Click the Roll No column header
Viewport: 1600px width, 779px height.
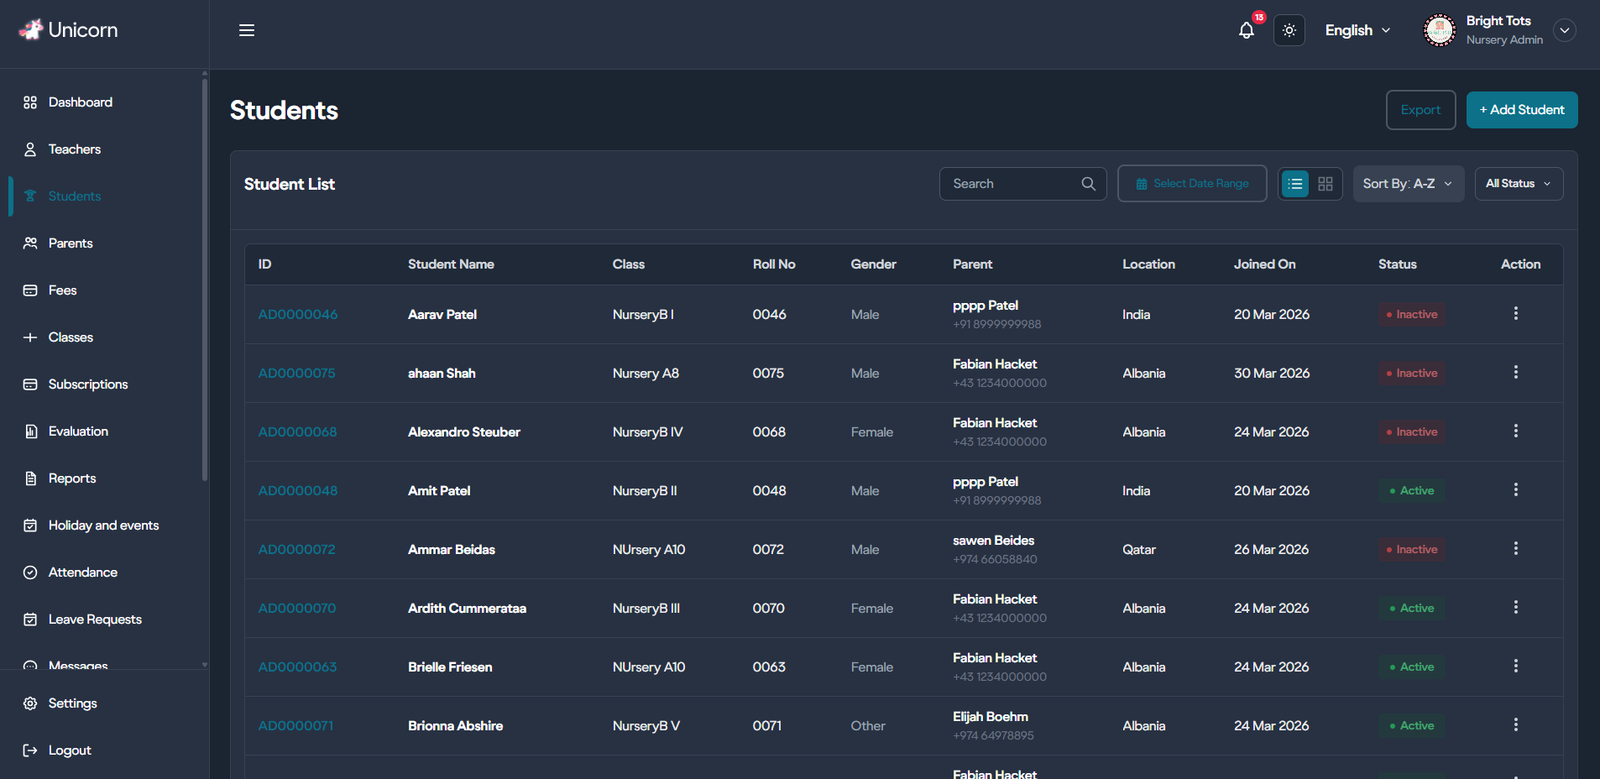[x=774, y=264]
